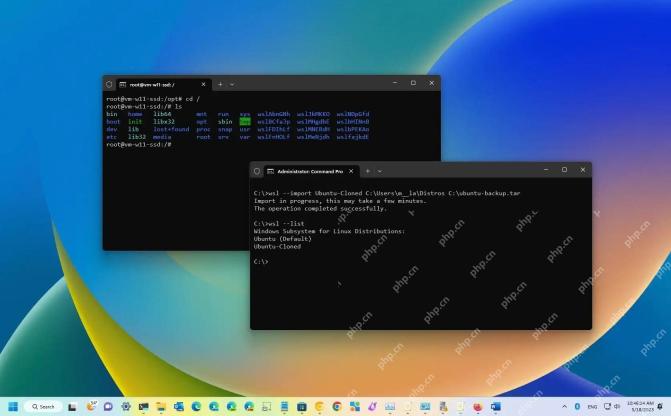Click the green highlighted tmp directory entry

245,122
